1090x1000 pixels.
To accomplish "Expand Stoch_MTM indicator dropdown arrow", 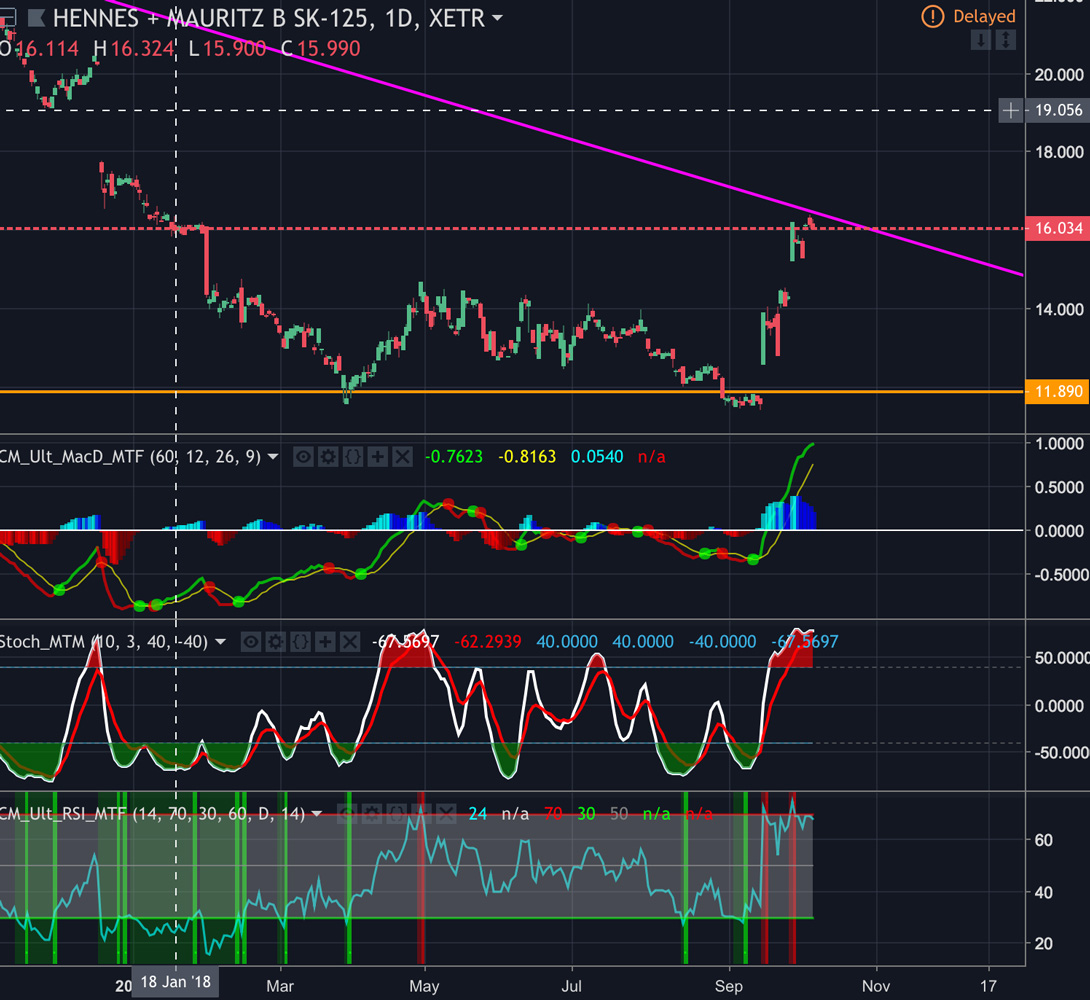I will tap(220, 642).
